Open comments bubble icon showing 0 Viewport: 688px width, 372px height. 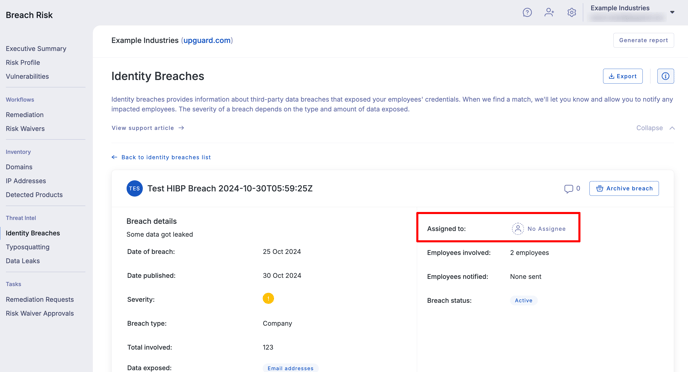[569, 189]
